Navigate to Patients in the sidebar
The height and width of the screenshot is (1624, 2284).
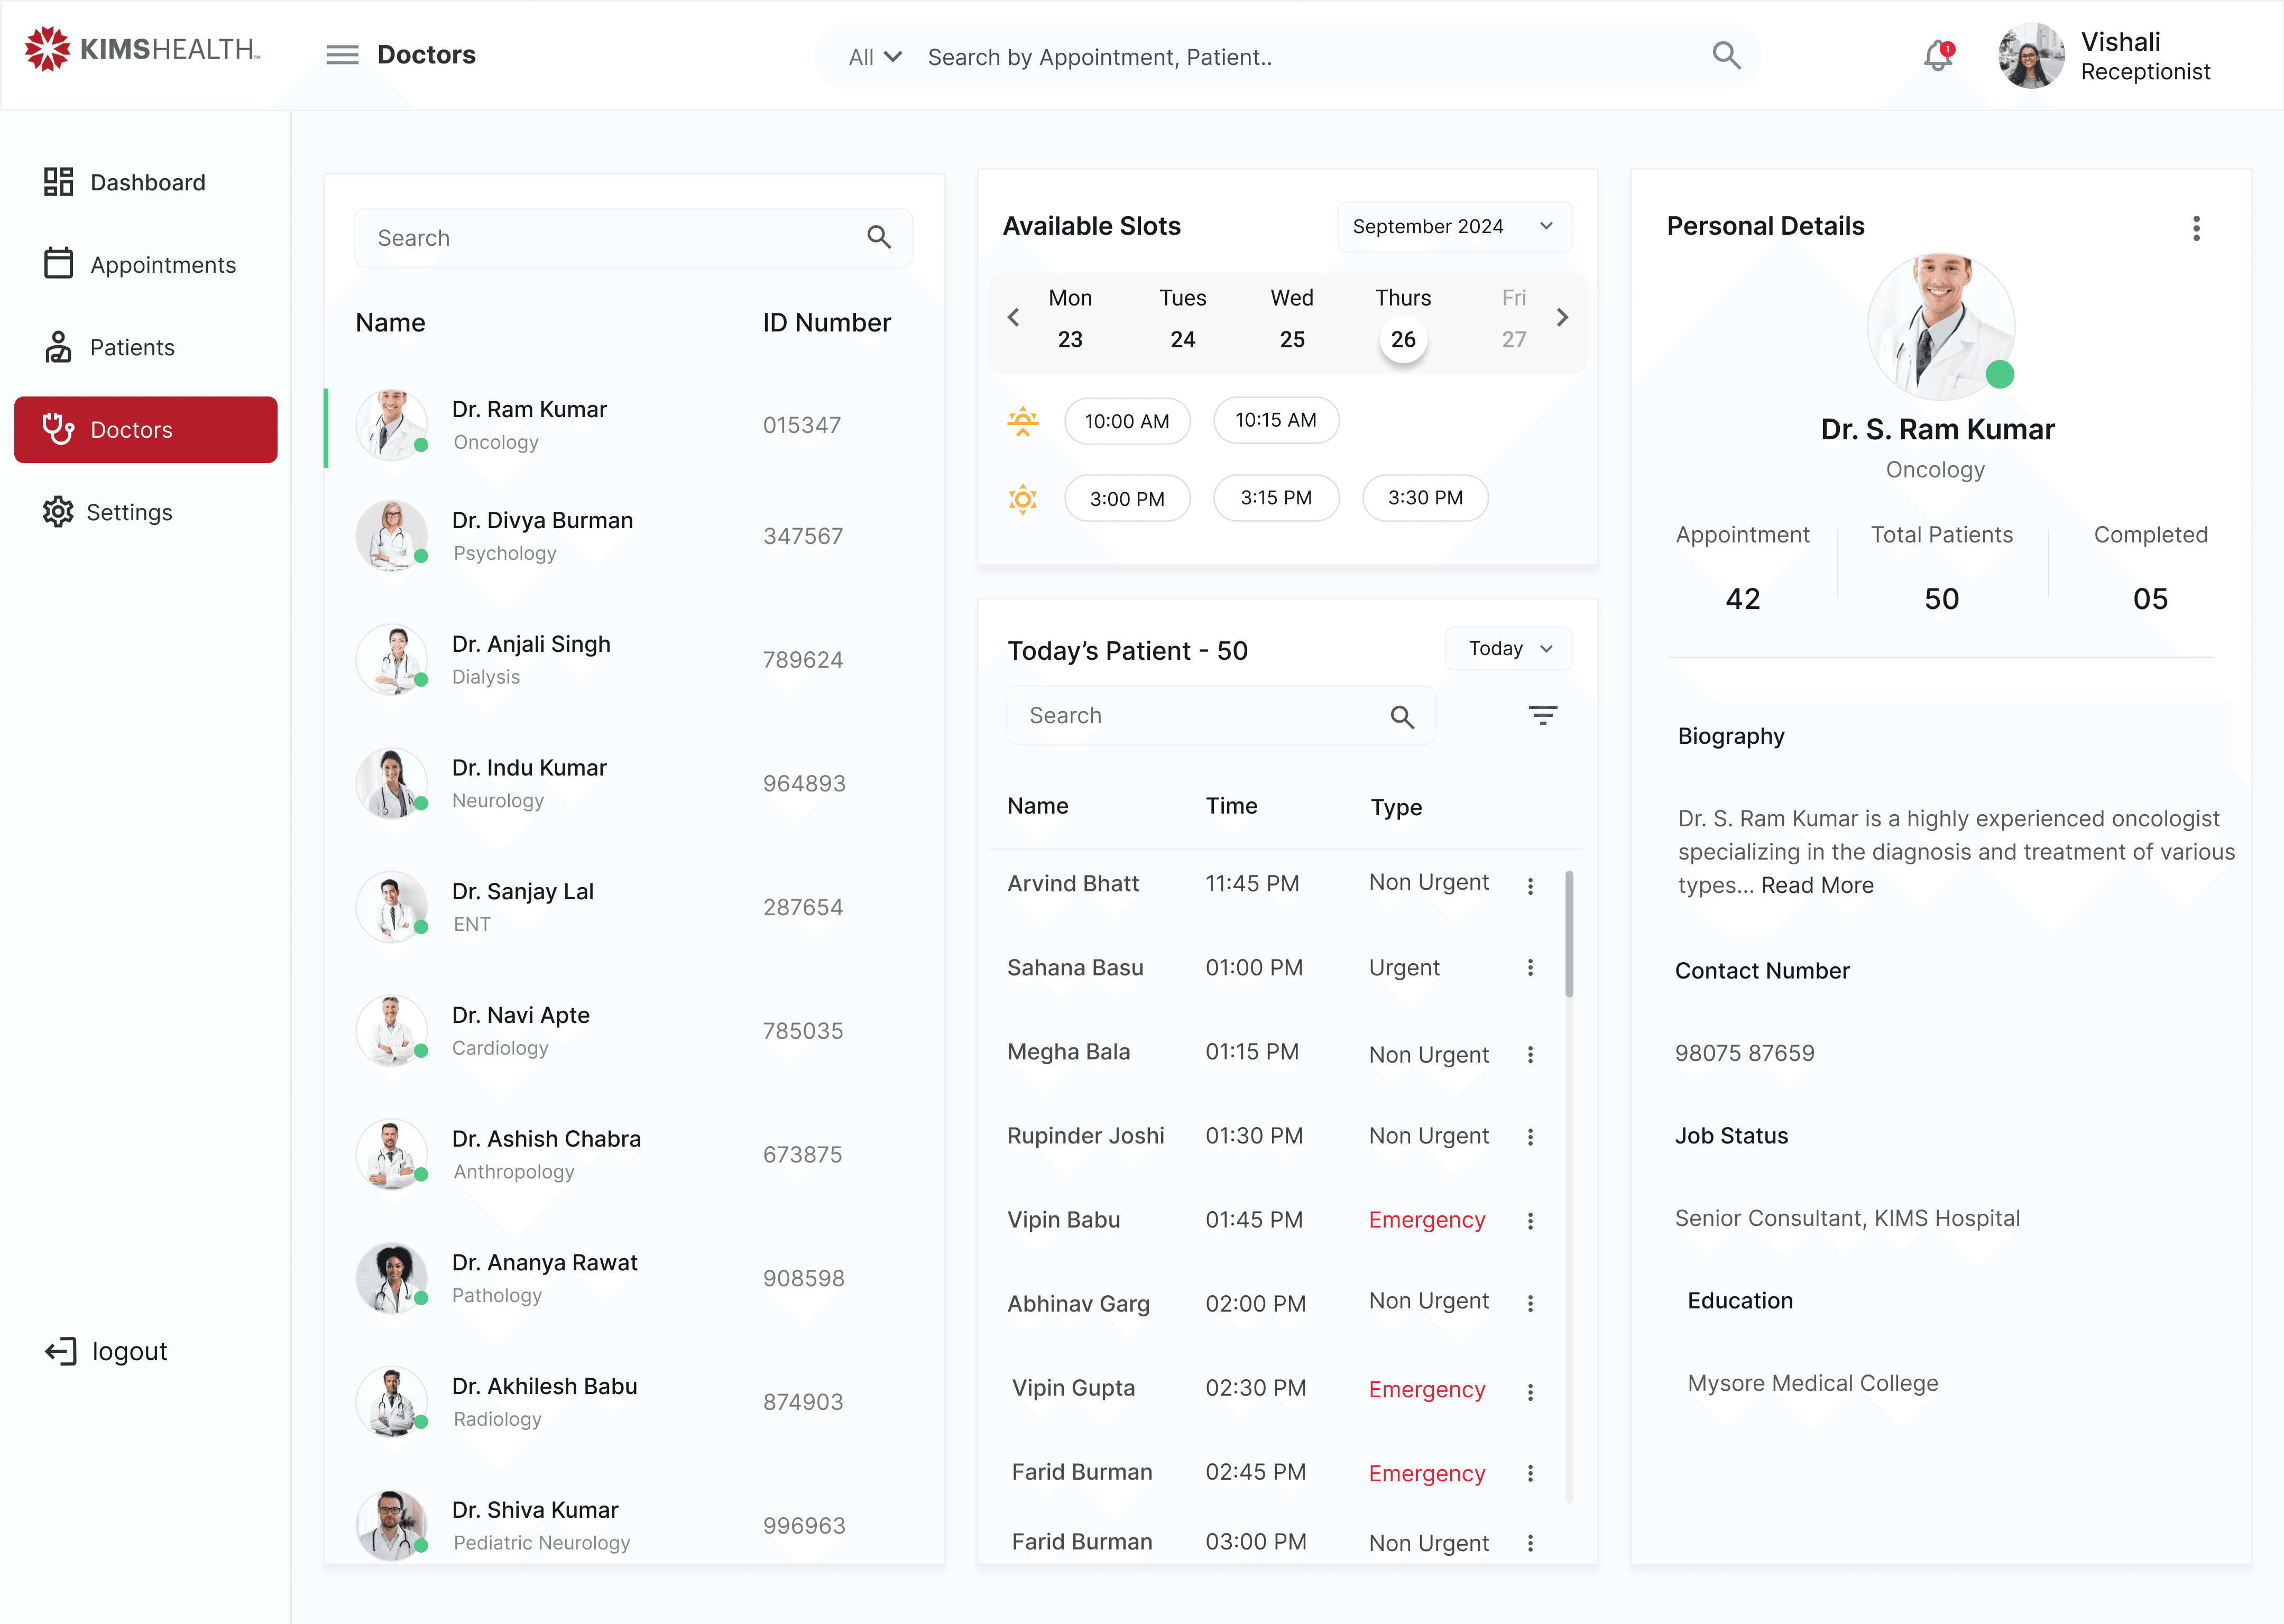click(x=131, y=347)
